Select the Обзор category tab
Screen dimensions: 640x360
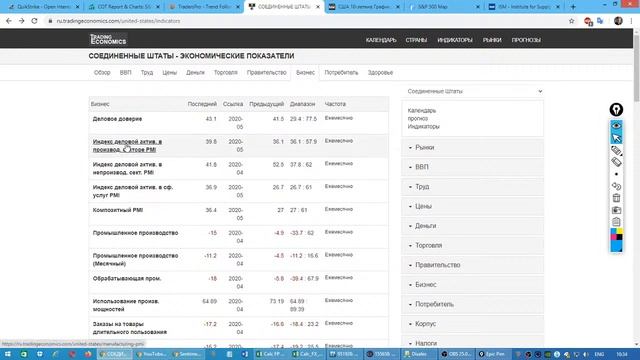tap(102, 73)
